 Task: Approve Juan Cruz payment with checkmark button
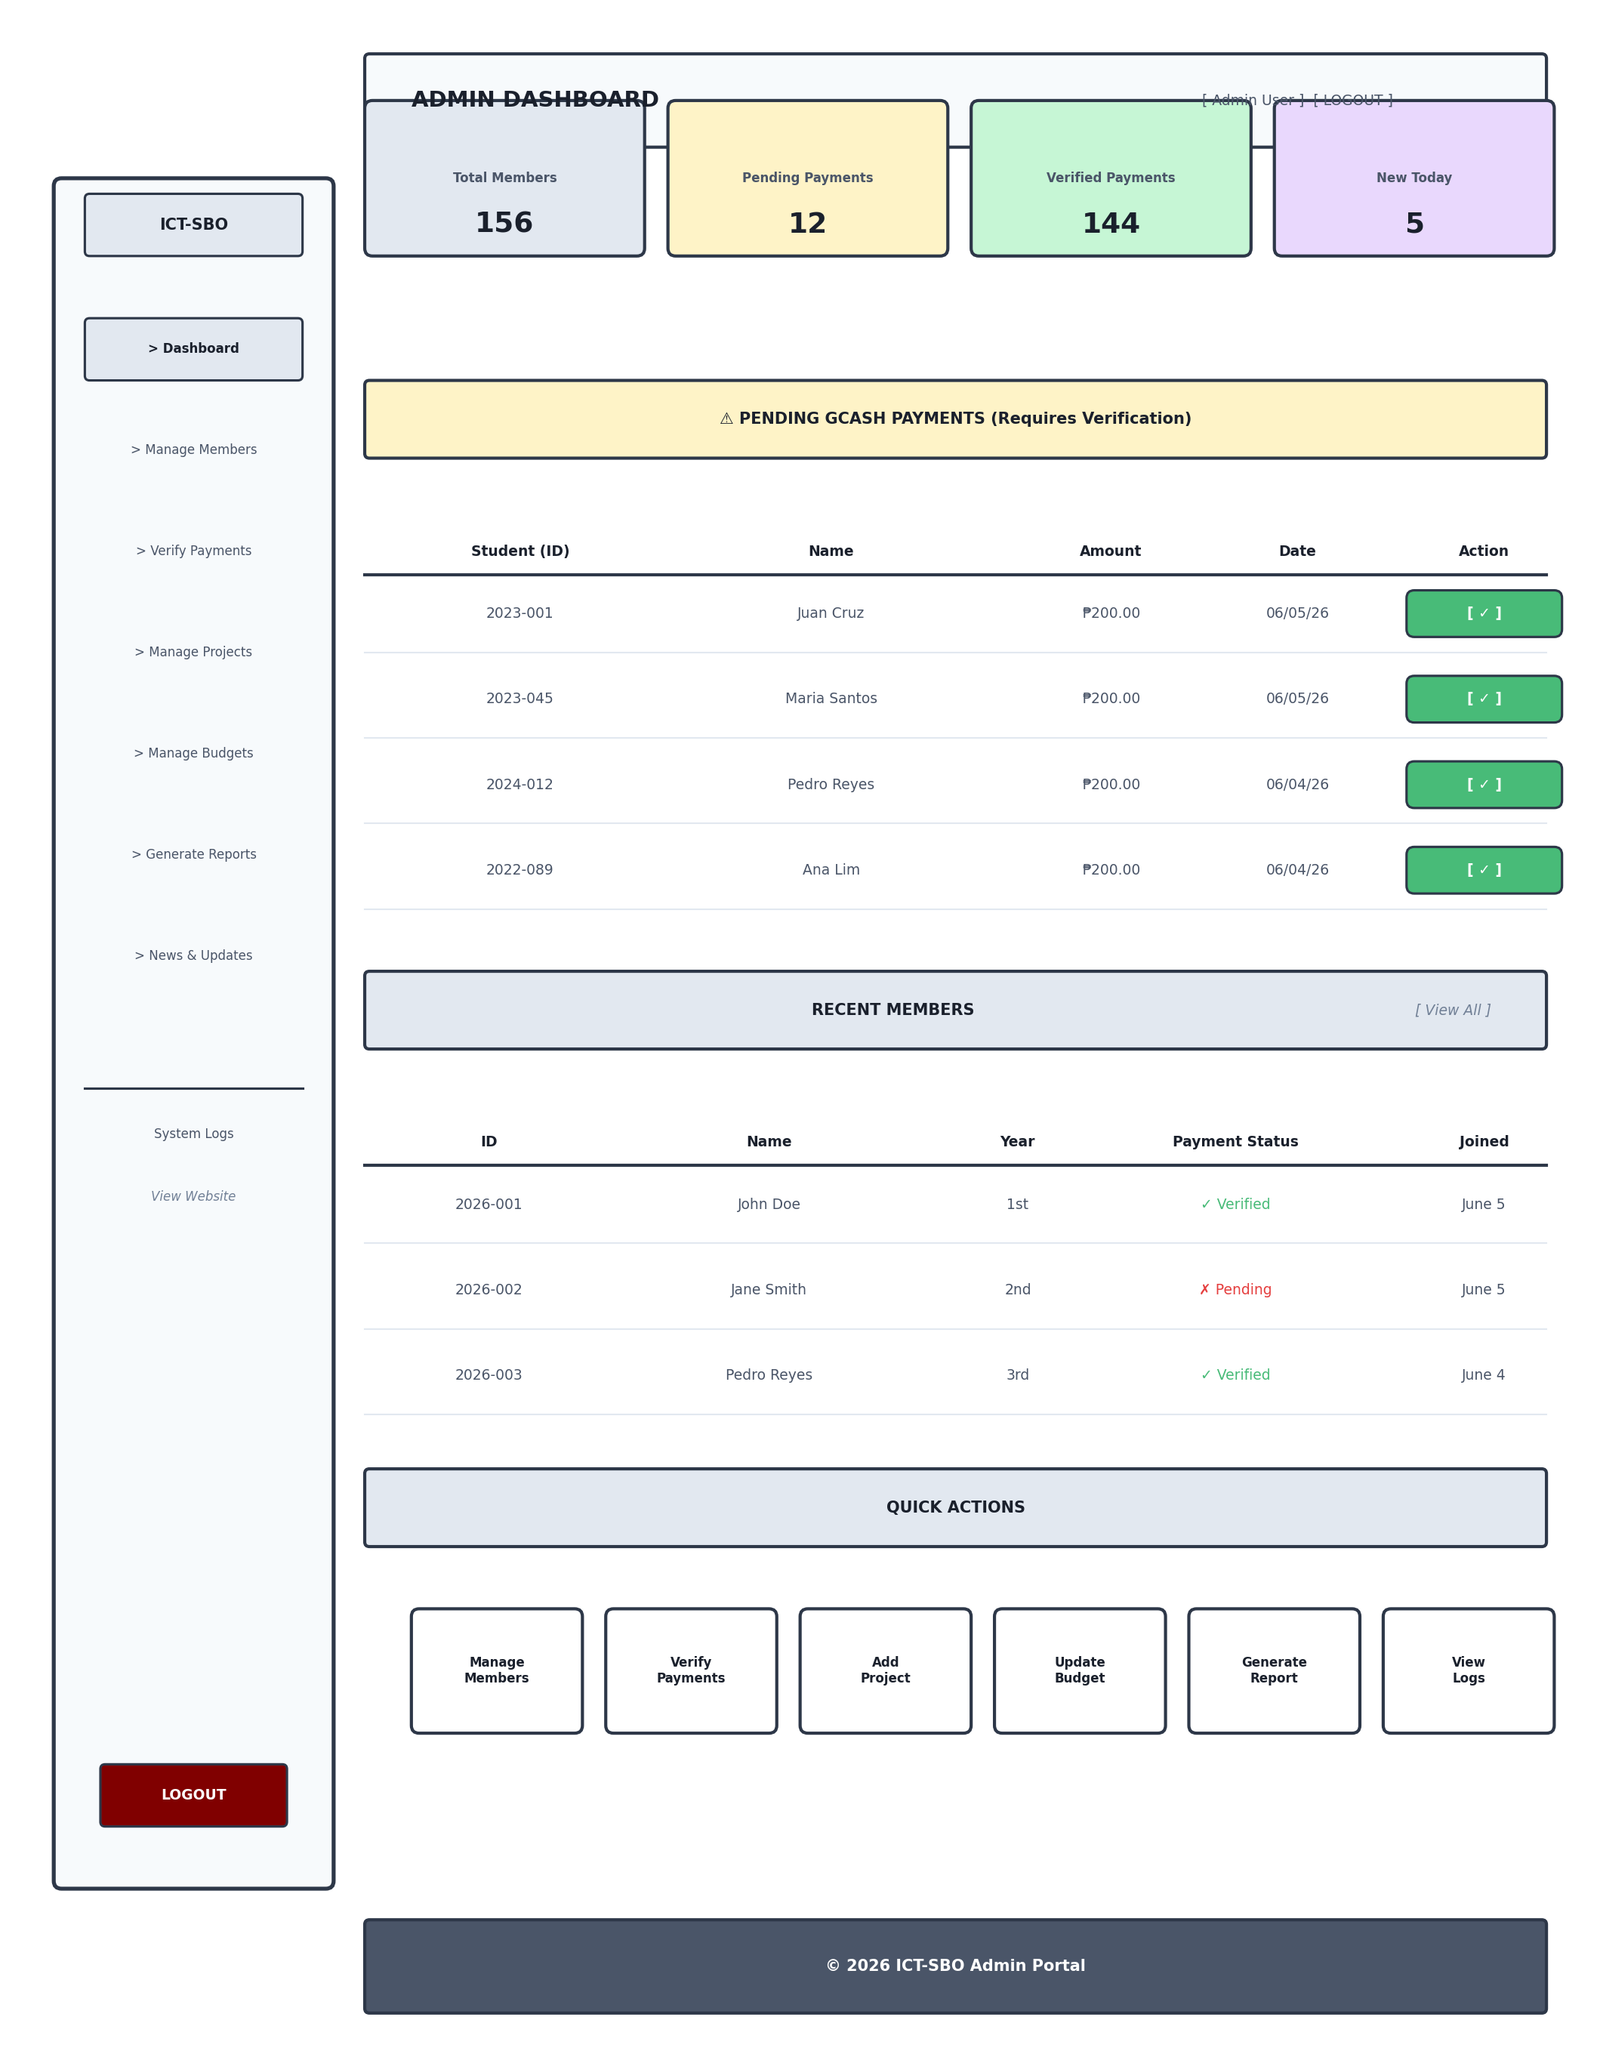point(1483,613)
